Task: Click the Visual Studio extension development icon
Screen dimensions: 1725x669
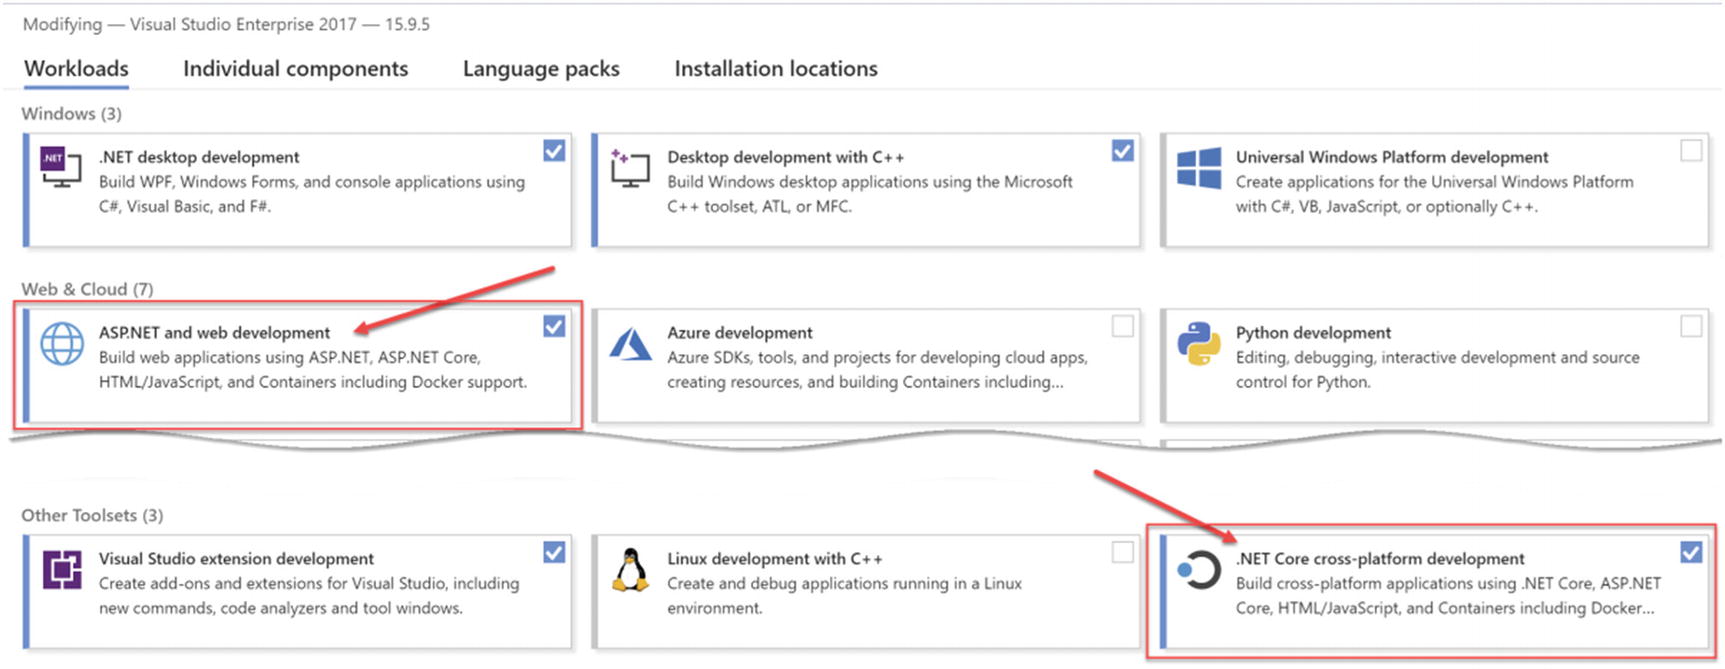Action: pyautogui.click(x=62, y=569)
